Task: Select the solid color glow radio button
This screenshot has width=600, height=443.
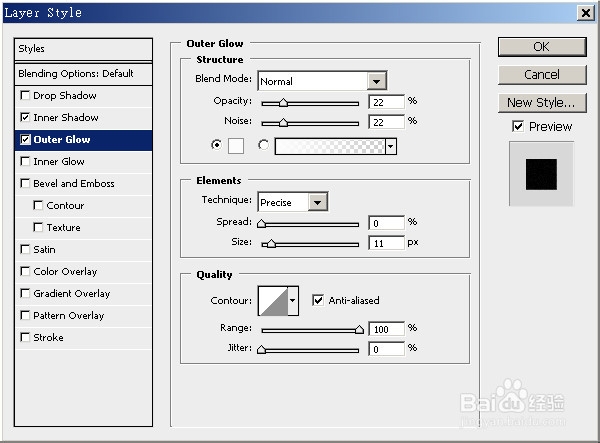Action: pos(217,145)
